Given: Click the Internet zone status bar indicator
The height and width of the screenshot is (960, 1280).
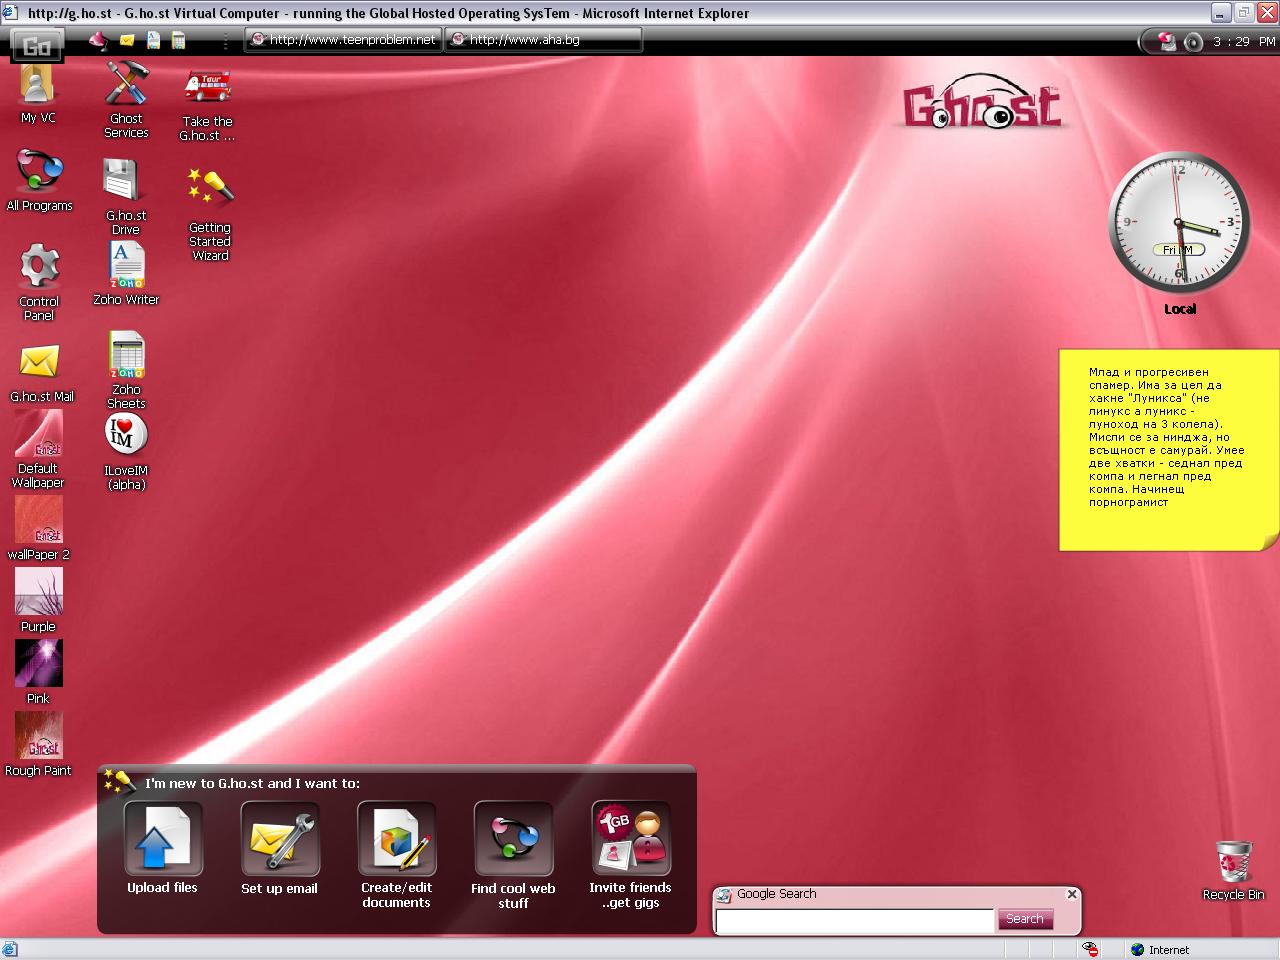Looking at the screenshot, I should point(1160,950).
